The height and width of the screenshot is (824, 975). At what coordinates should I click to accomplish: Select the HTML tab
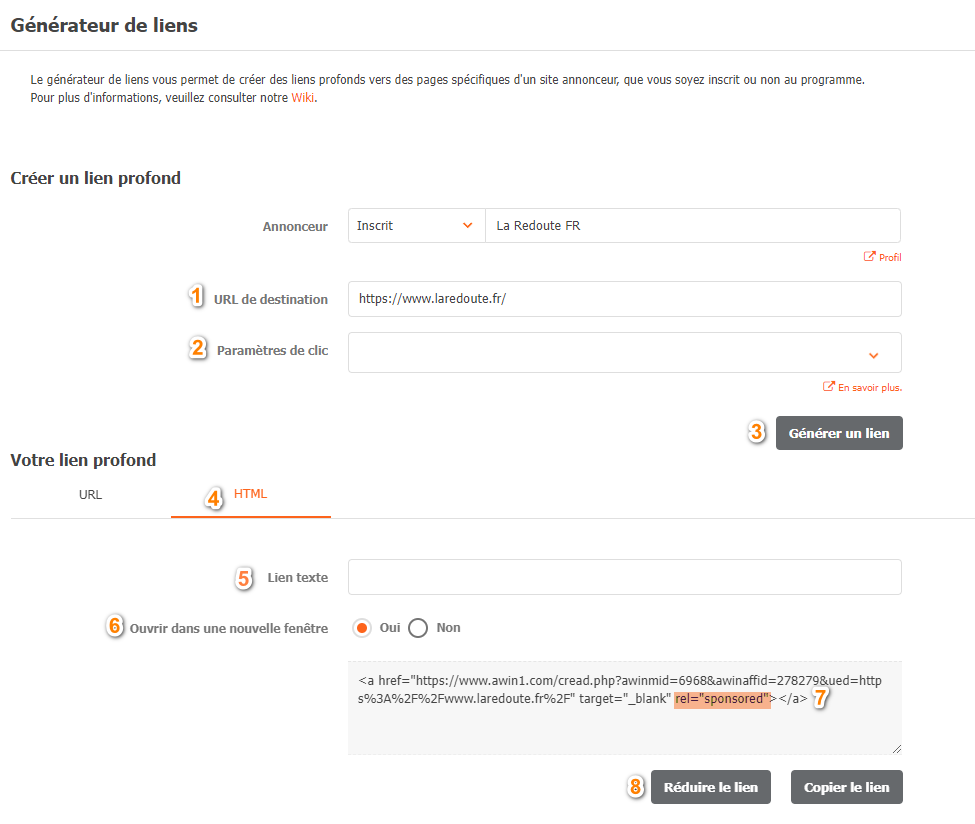(250, 494)
